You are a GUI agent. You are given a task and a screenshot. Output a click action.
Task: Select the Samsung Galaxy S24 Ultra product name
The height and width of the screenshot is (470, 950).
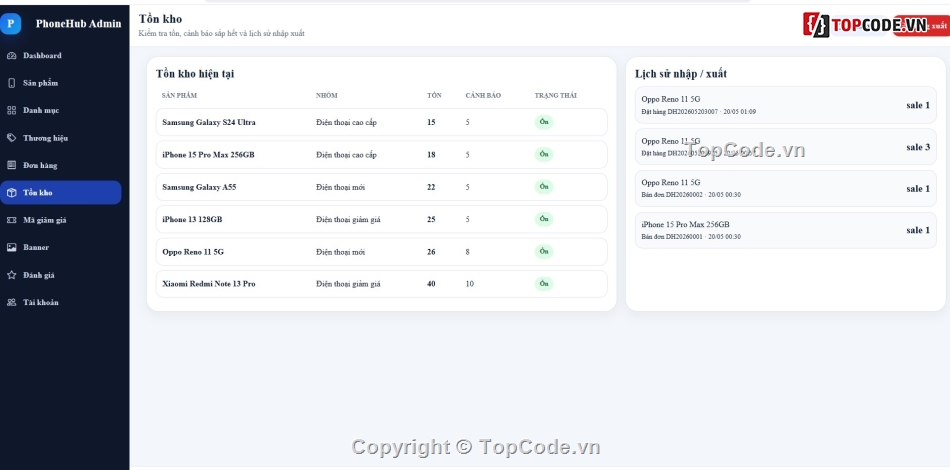coord(209,122)
